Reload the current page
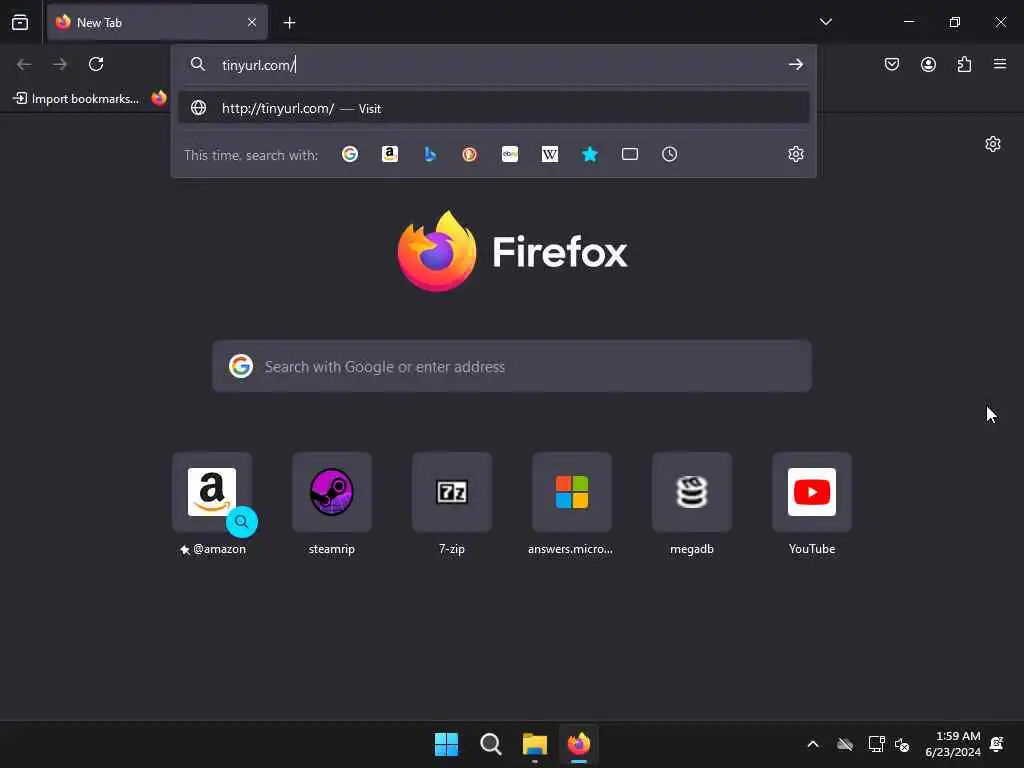1024x768 pixels. pyautogui.click(x=96, y=64)
